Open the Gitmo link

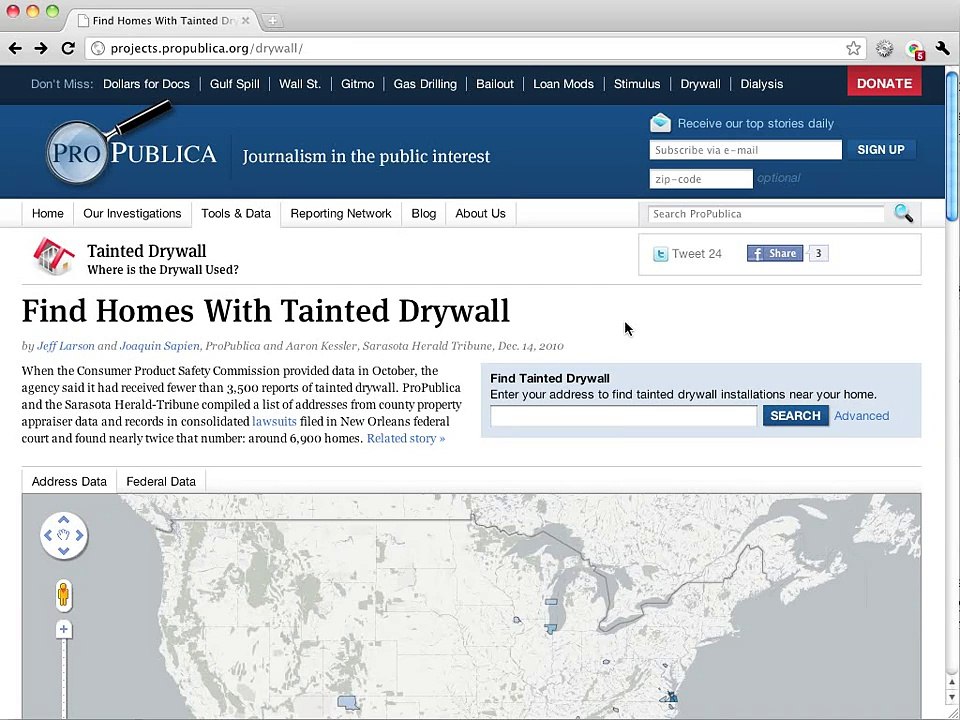click(x=358, y=84)
